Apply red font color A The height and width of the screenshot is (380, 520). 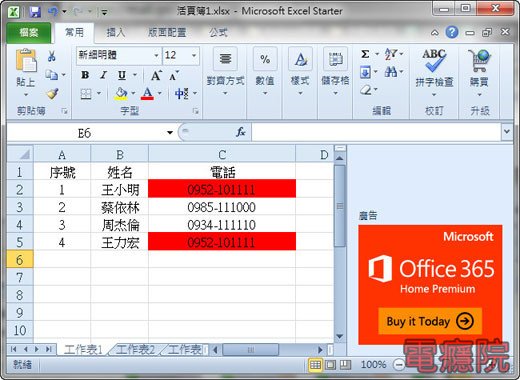(x=147, y=94)
